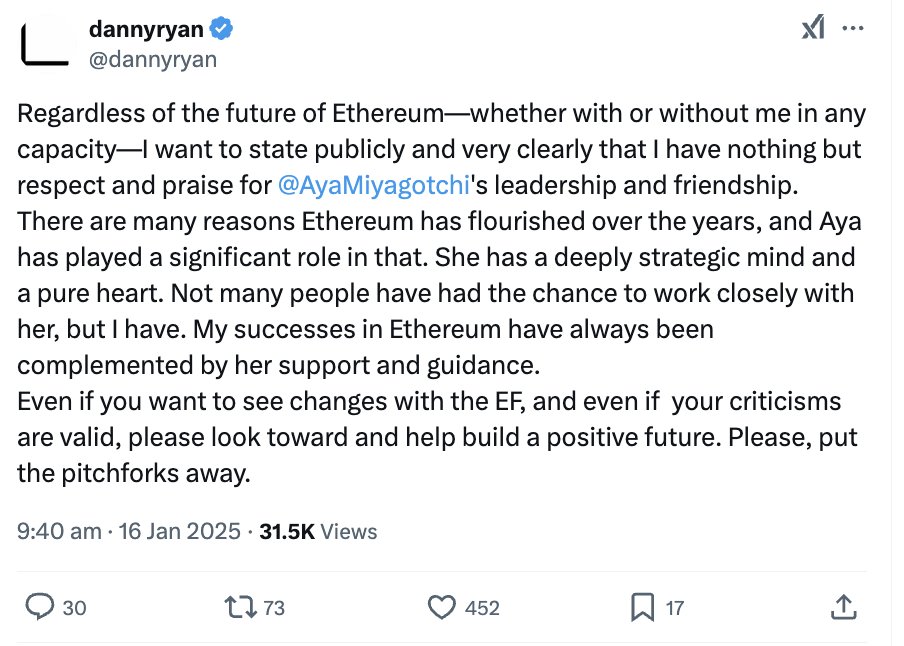Open the 9:40 am timestamp link
Image resolution: width=904 pixels, height=646 pixels.
tap(59, 531)
